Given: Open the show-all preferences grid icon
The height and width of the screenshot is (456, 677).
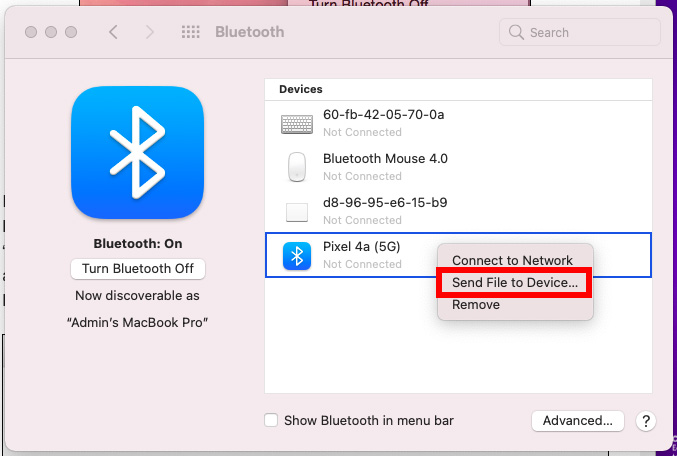Looking at the screenshot, I should tap(190, 32).
